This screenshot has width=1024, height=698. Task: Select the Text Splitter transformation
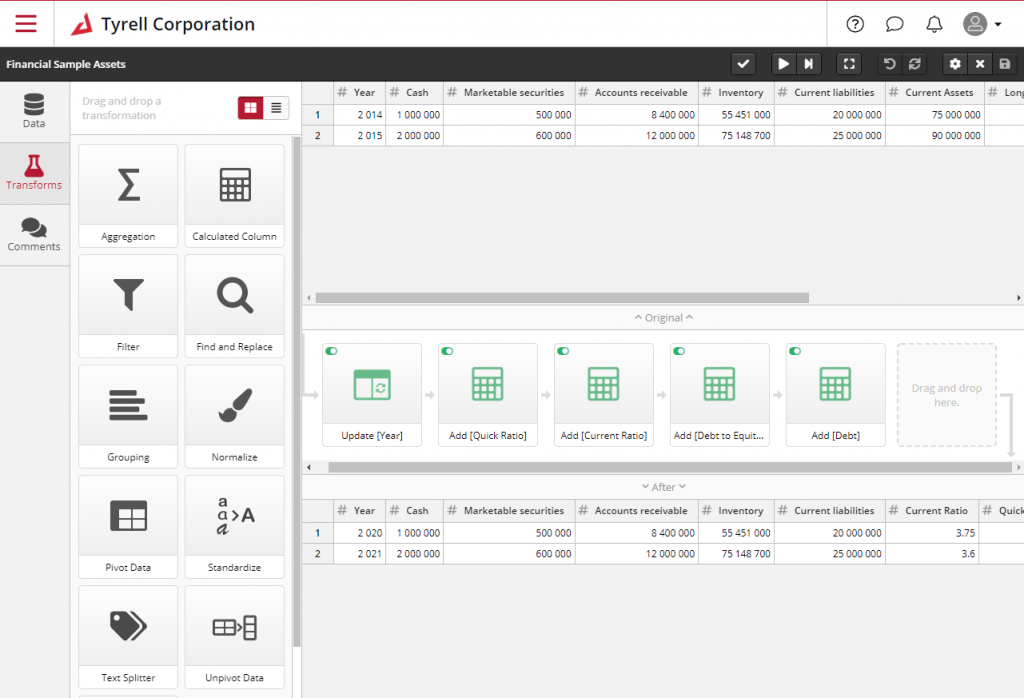tap(128, 637)
